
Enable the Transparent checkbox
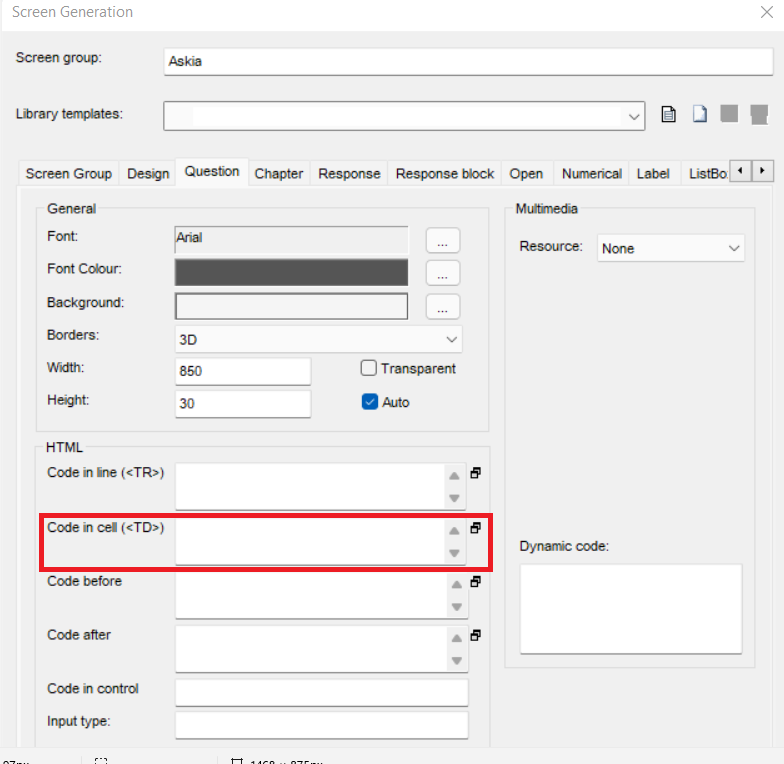click(368, 368)
